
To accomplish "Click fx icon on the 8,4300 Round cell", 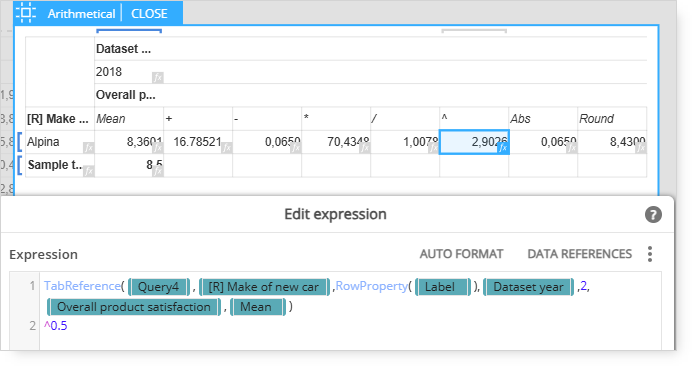I will [640, 148].
